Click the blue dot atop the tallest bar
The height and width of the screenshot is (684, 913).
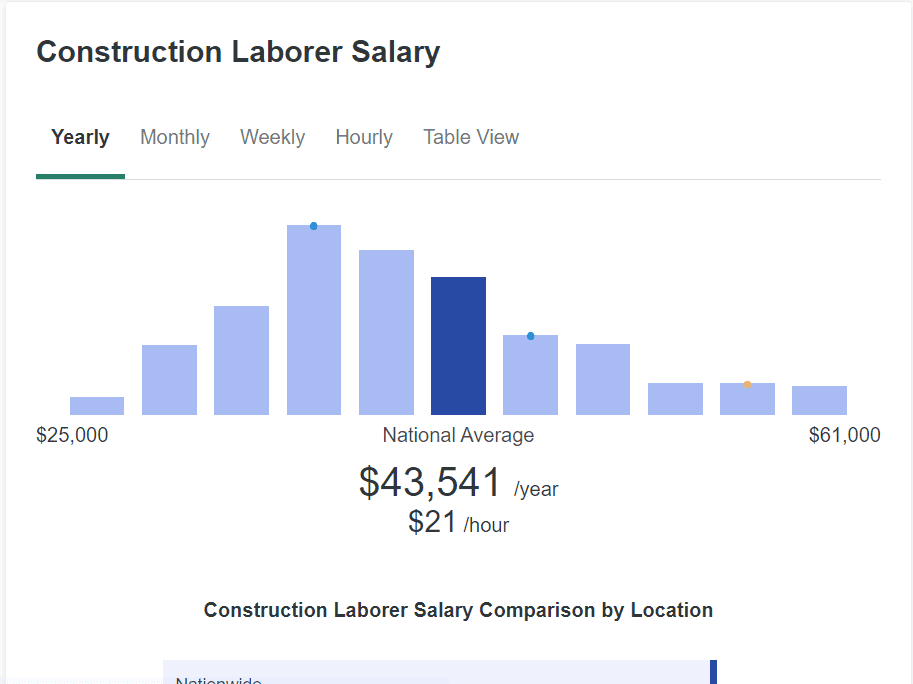(313, 226)
